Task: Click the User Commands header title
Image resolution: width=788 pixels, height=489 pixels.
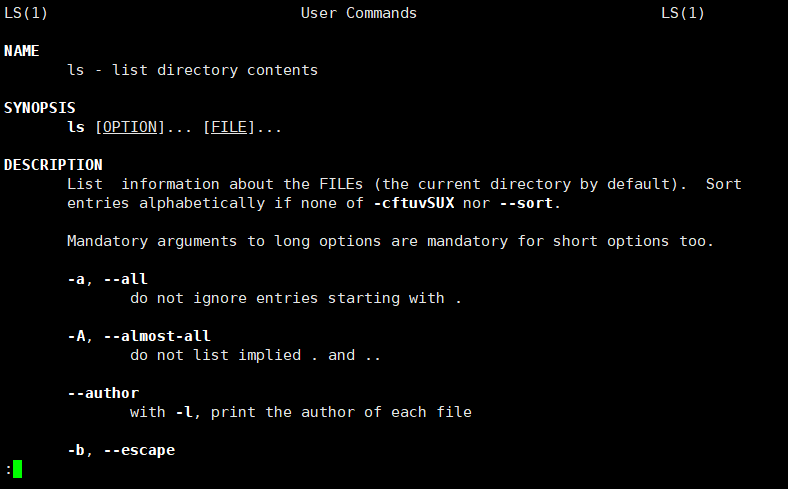Action: coord(358,13)
